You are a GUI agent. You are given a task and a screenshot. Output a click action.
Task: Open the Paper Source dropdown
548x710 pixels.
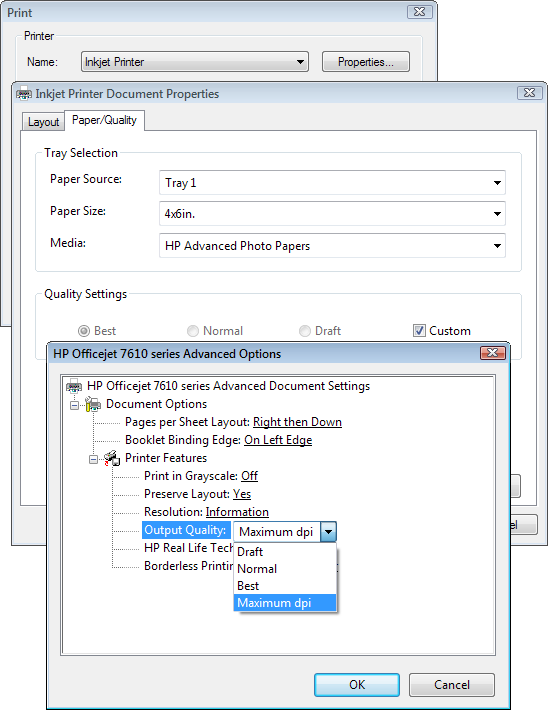[x=332, y=182]
